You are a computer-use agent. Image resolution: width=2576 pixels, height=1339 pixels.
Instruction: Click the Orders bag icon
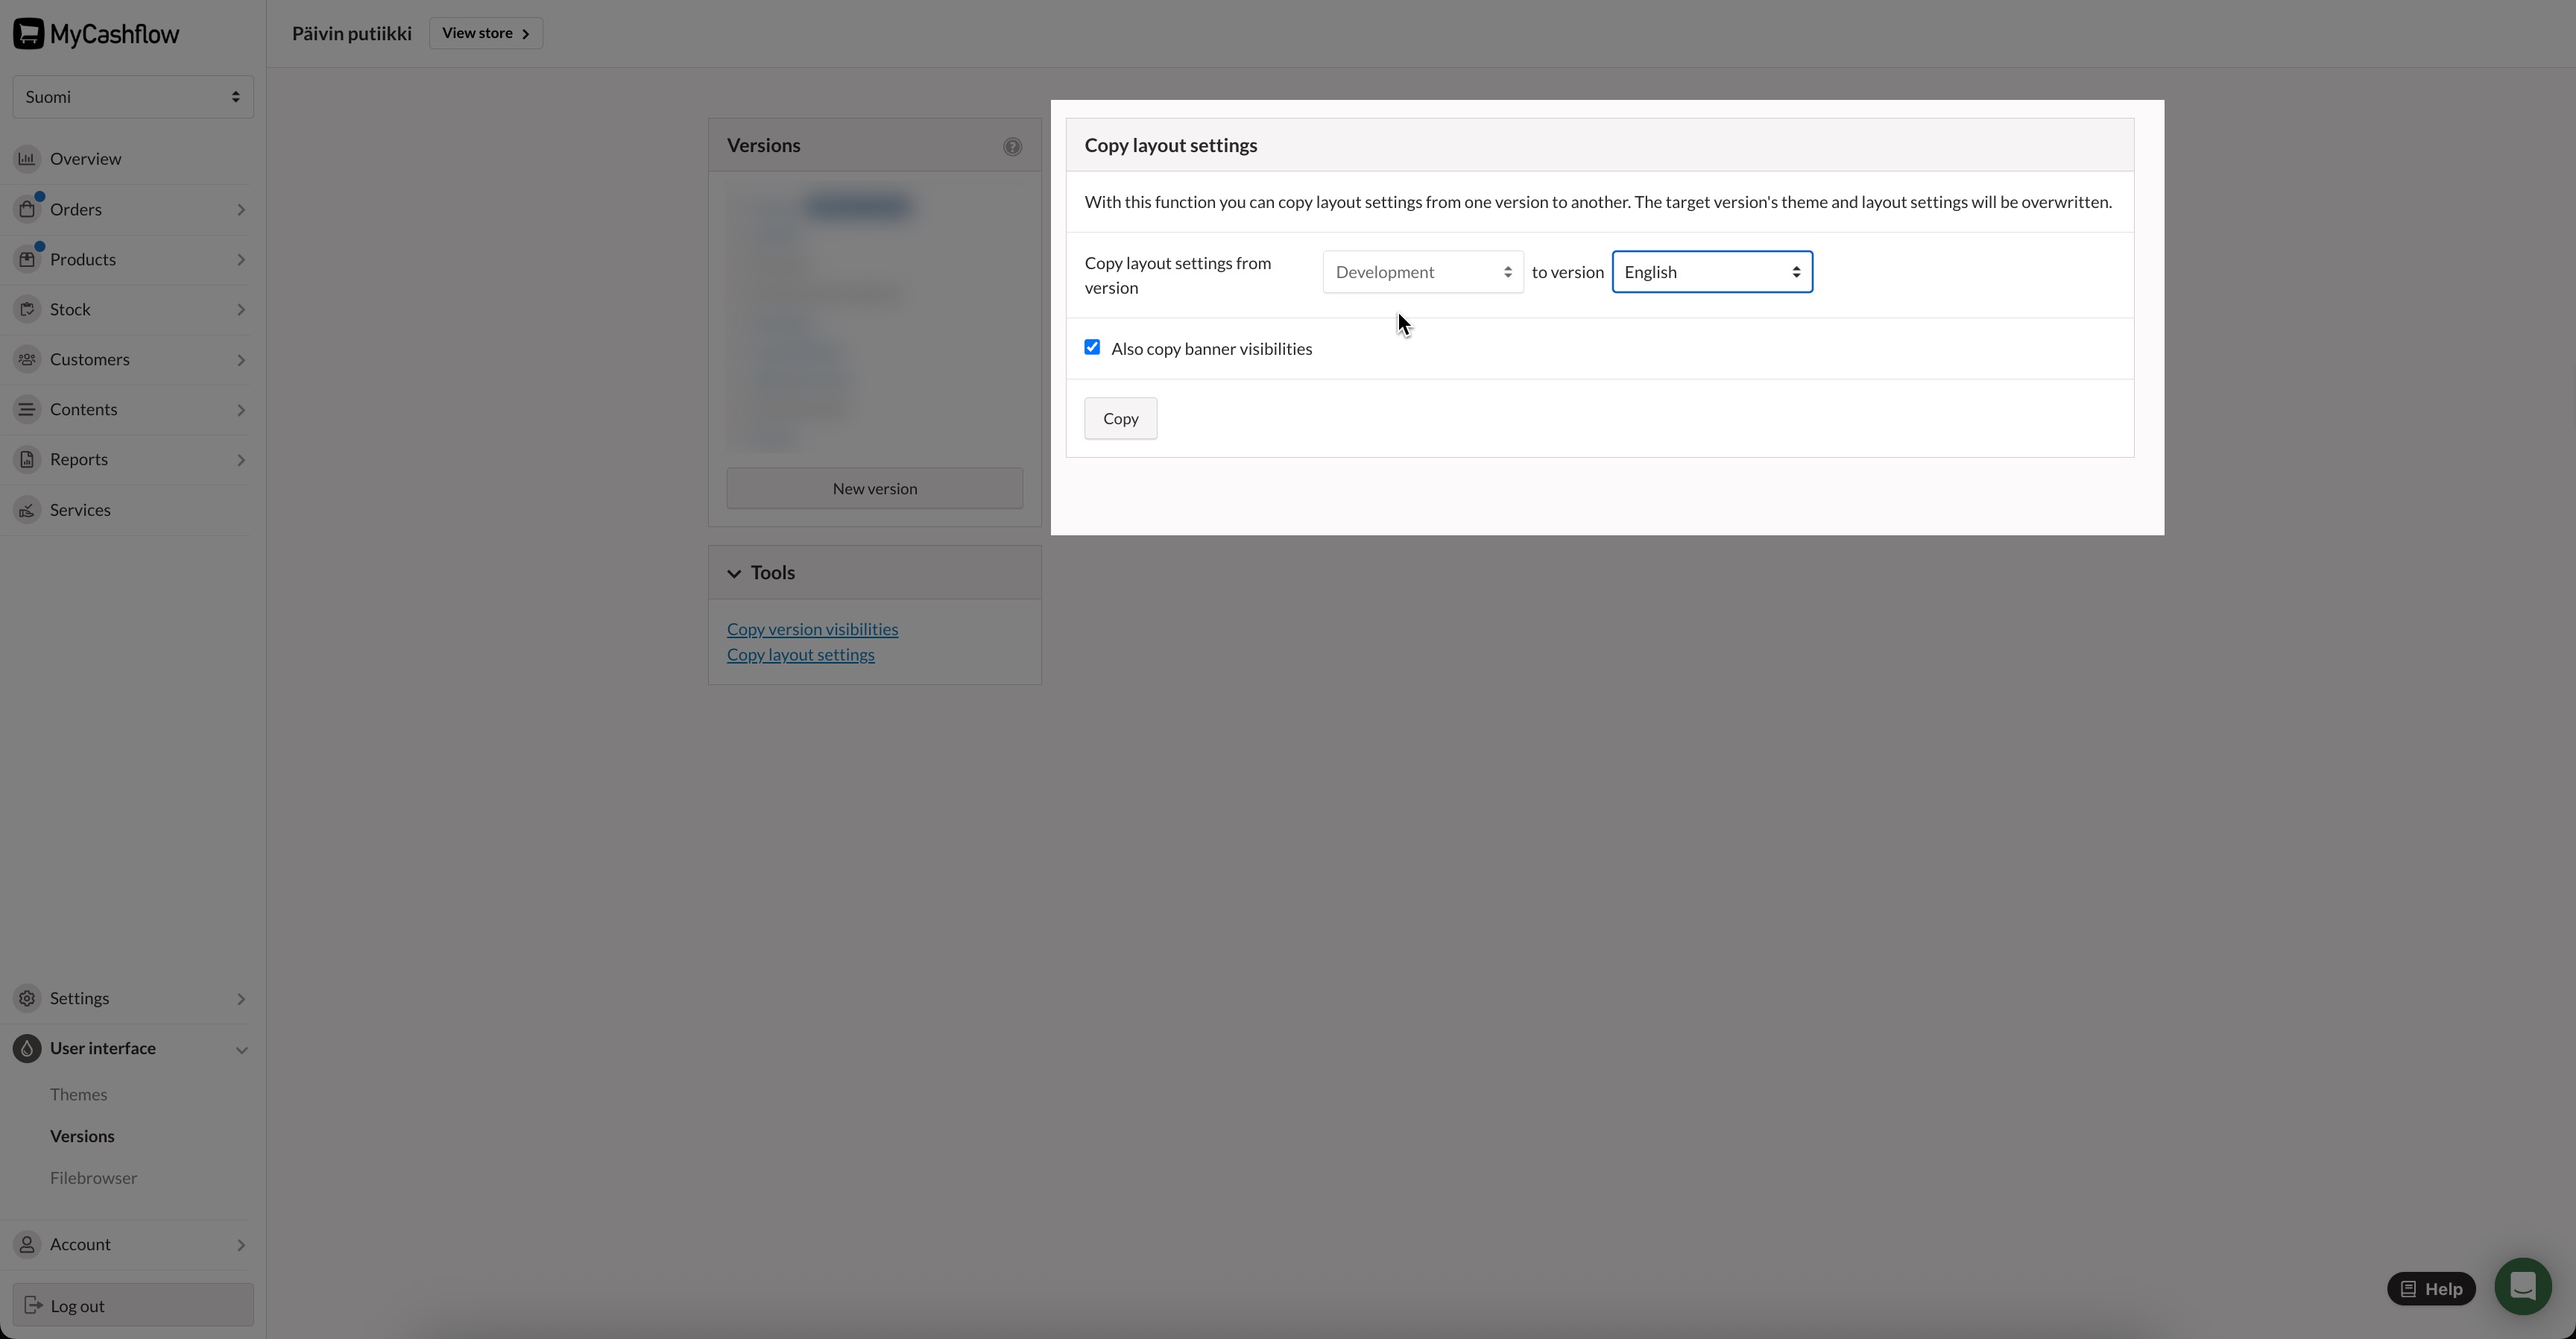pyautogui.click(x=27, y=209)
